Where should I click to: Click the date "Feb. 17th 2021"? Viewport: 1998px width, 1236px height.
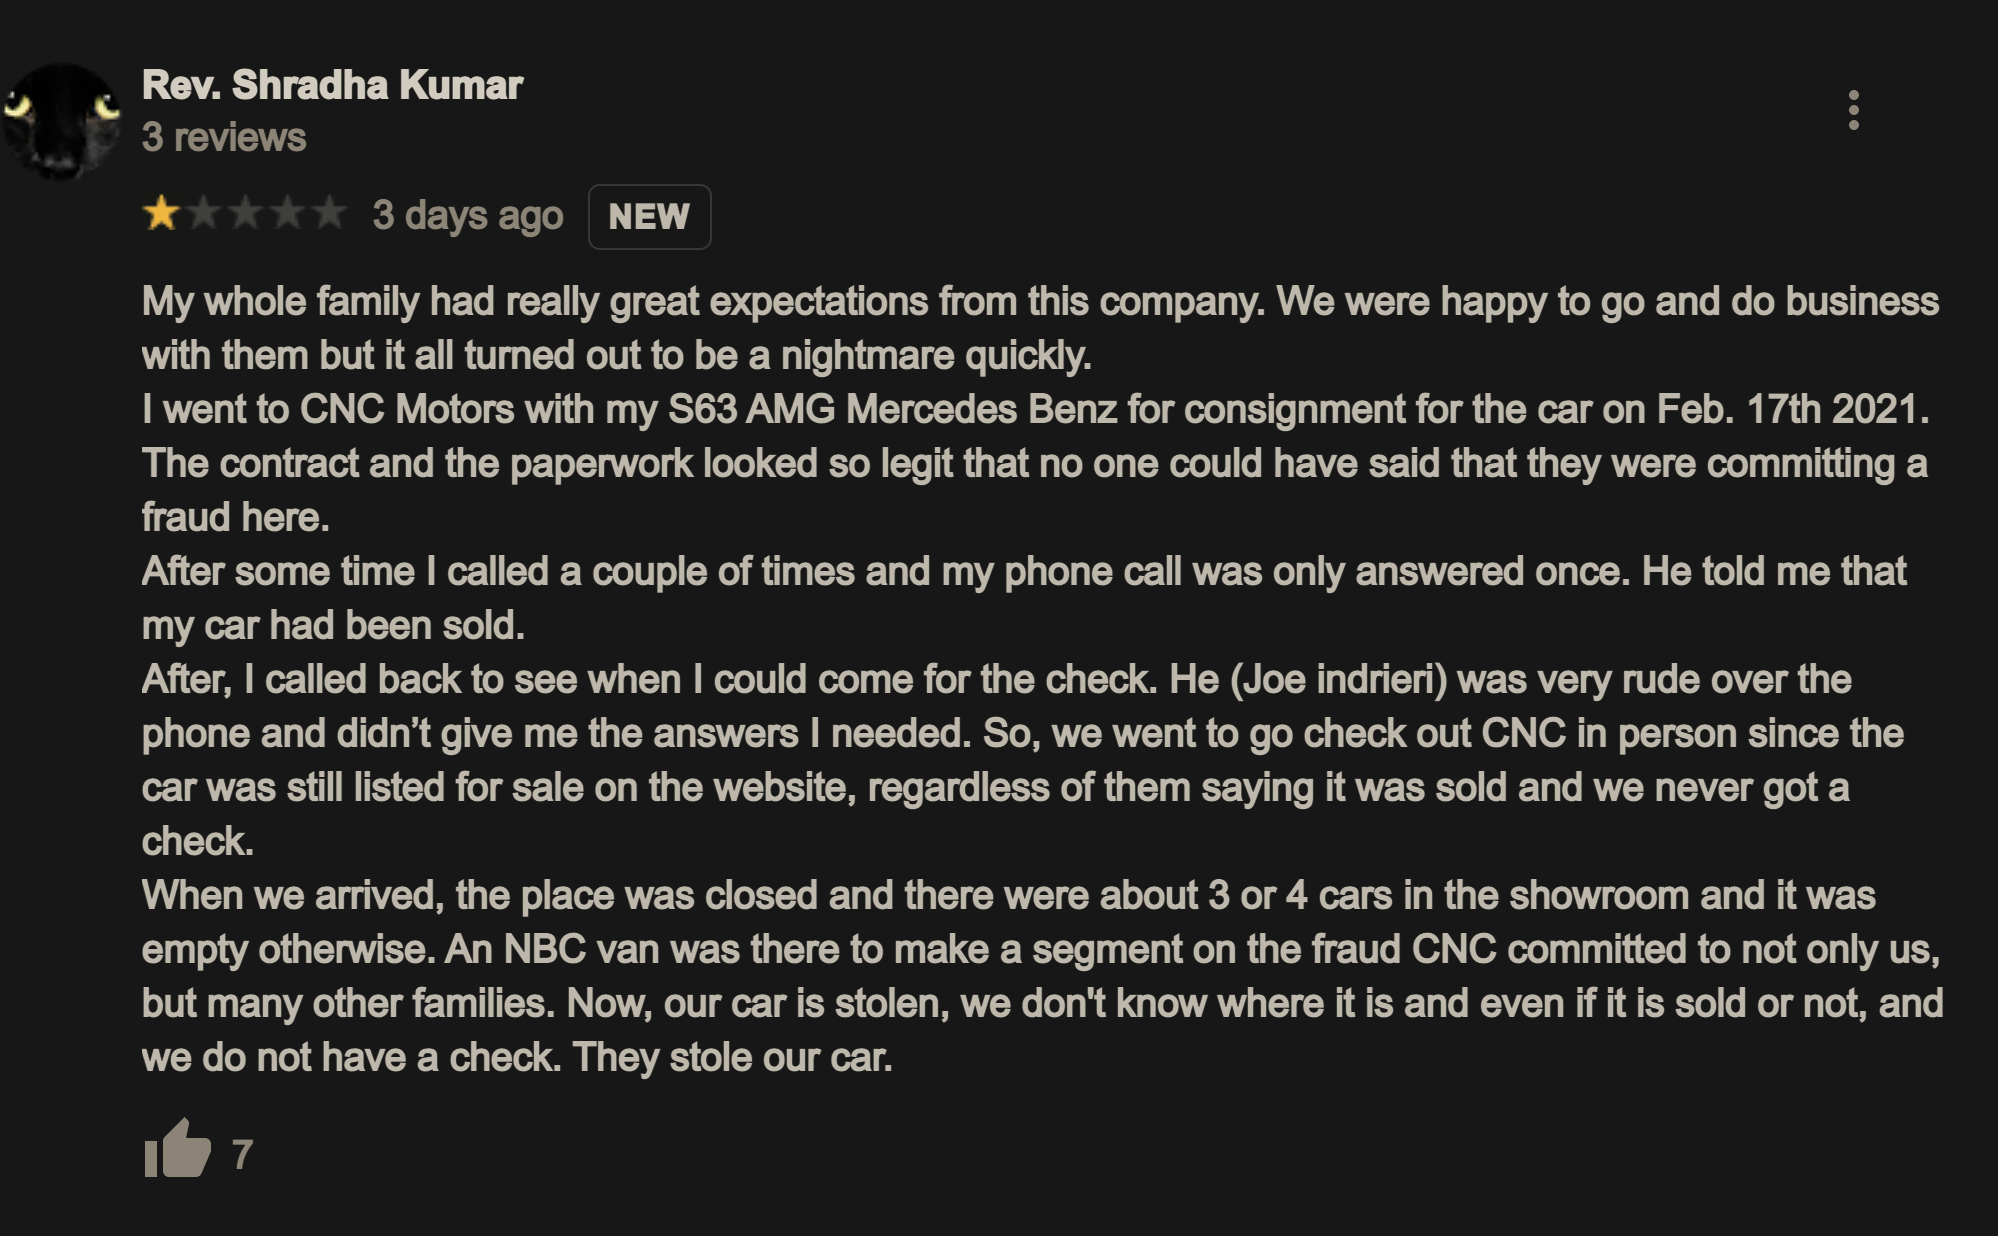pos(1790,410)
